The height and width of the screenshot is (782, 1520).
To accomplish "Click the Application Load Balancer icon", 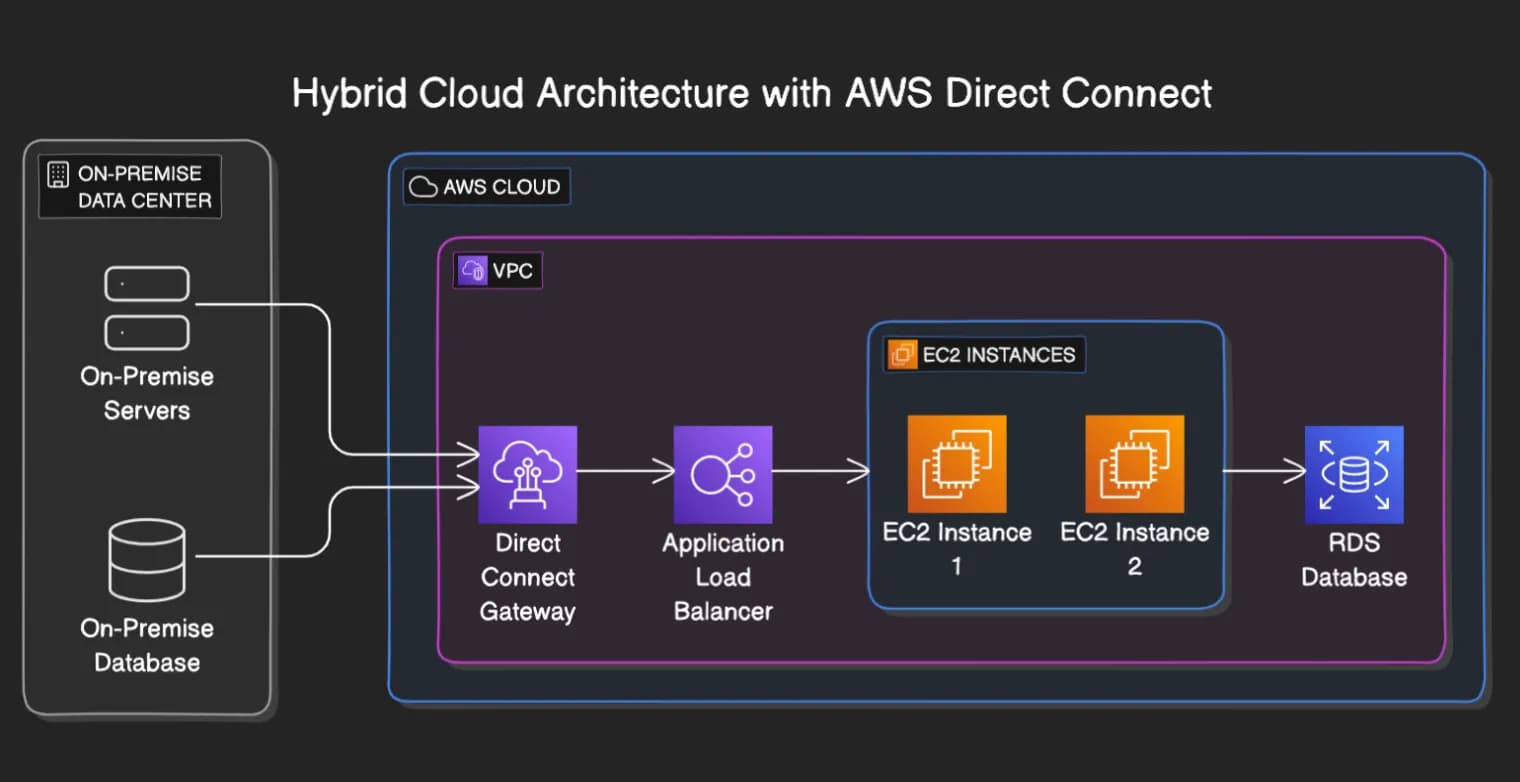I will click(x=723, y=474).
